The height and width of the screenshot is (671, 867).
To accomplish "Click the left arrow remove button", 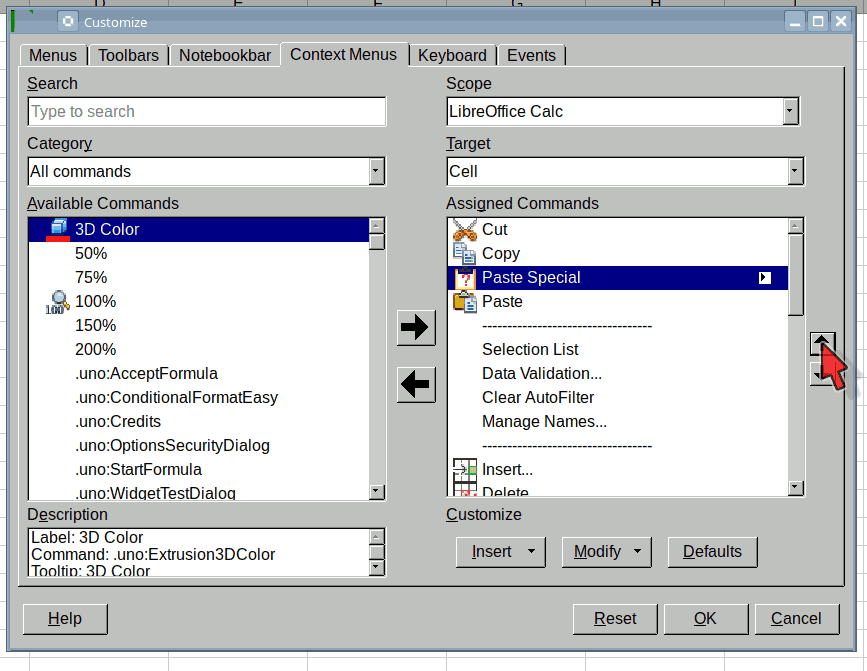I will click(x=415, y=384).
